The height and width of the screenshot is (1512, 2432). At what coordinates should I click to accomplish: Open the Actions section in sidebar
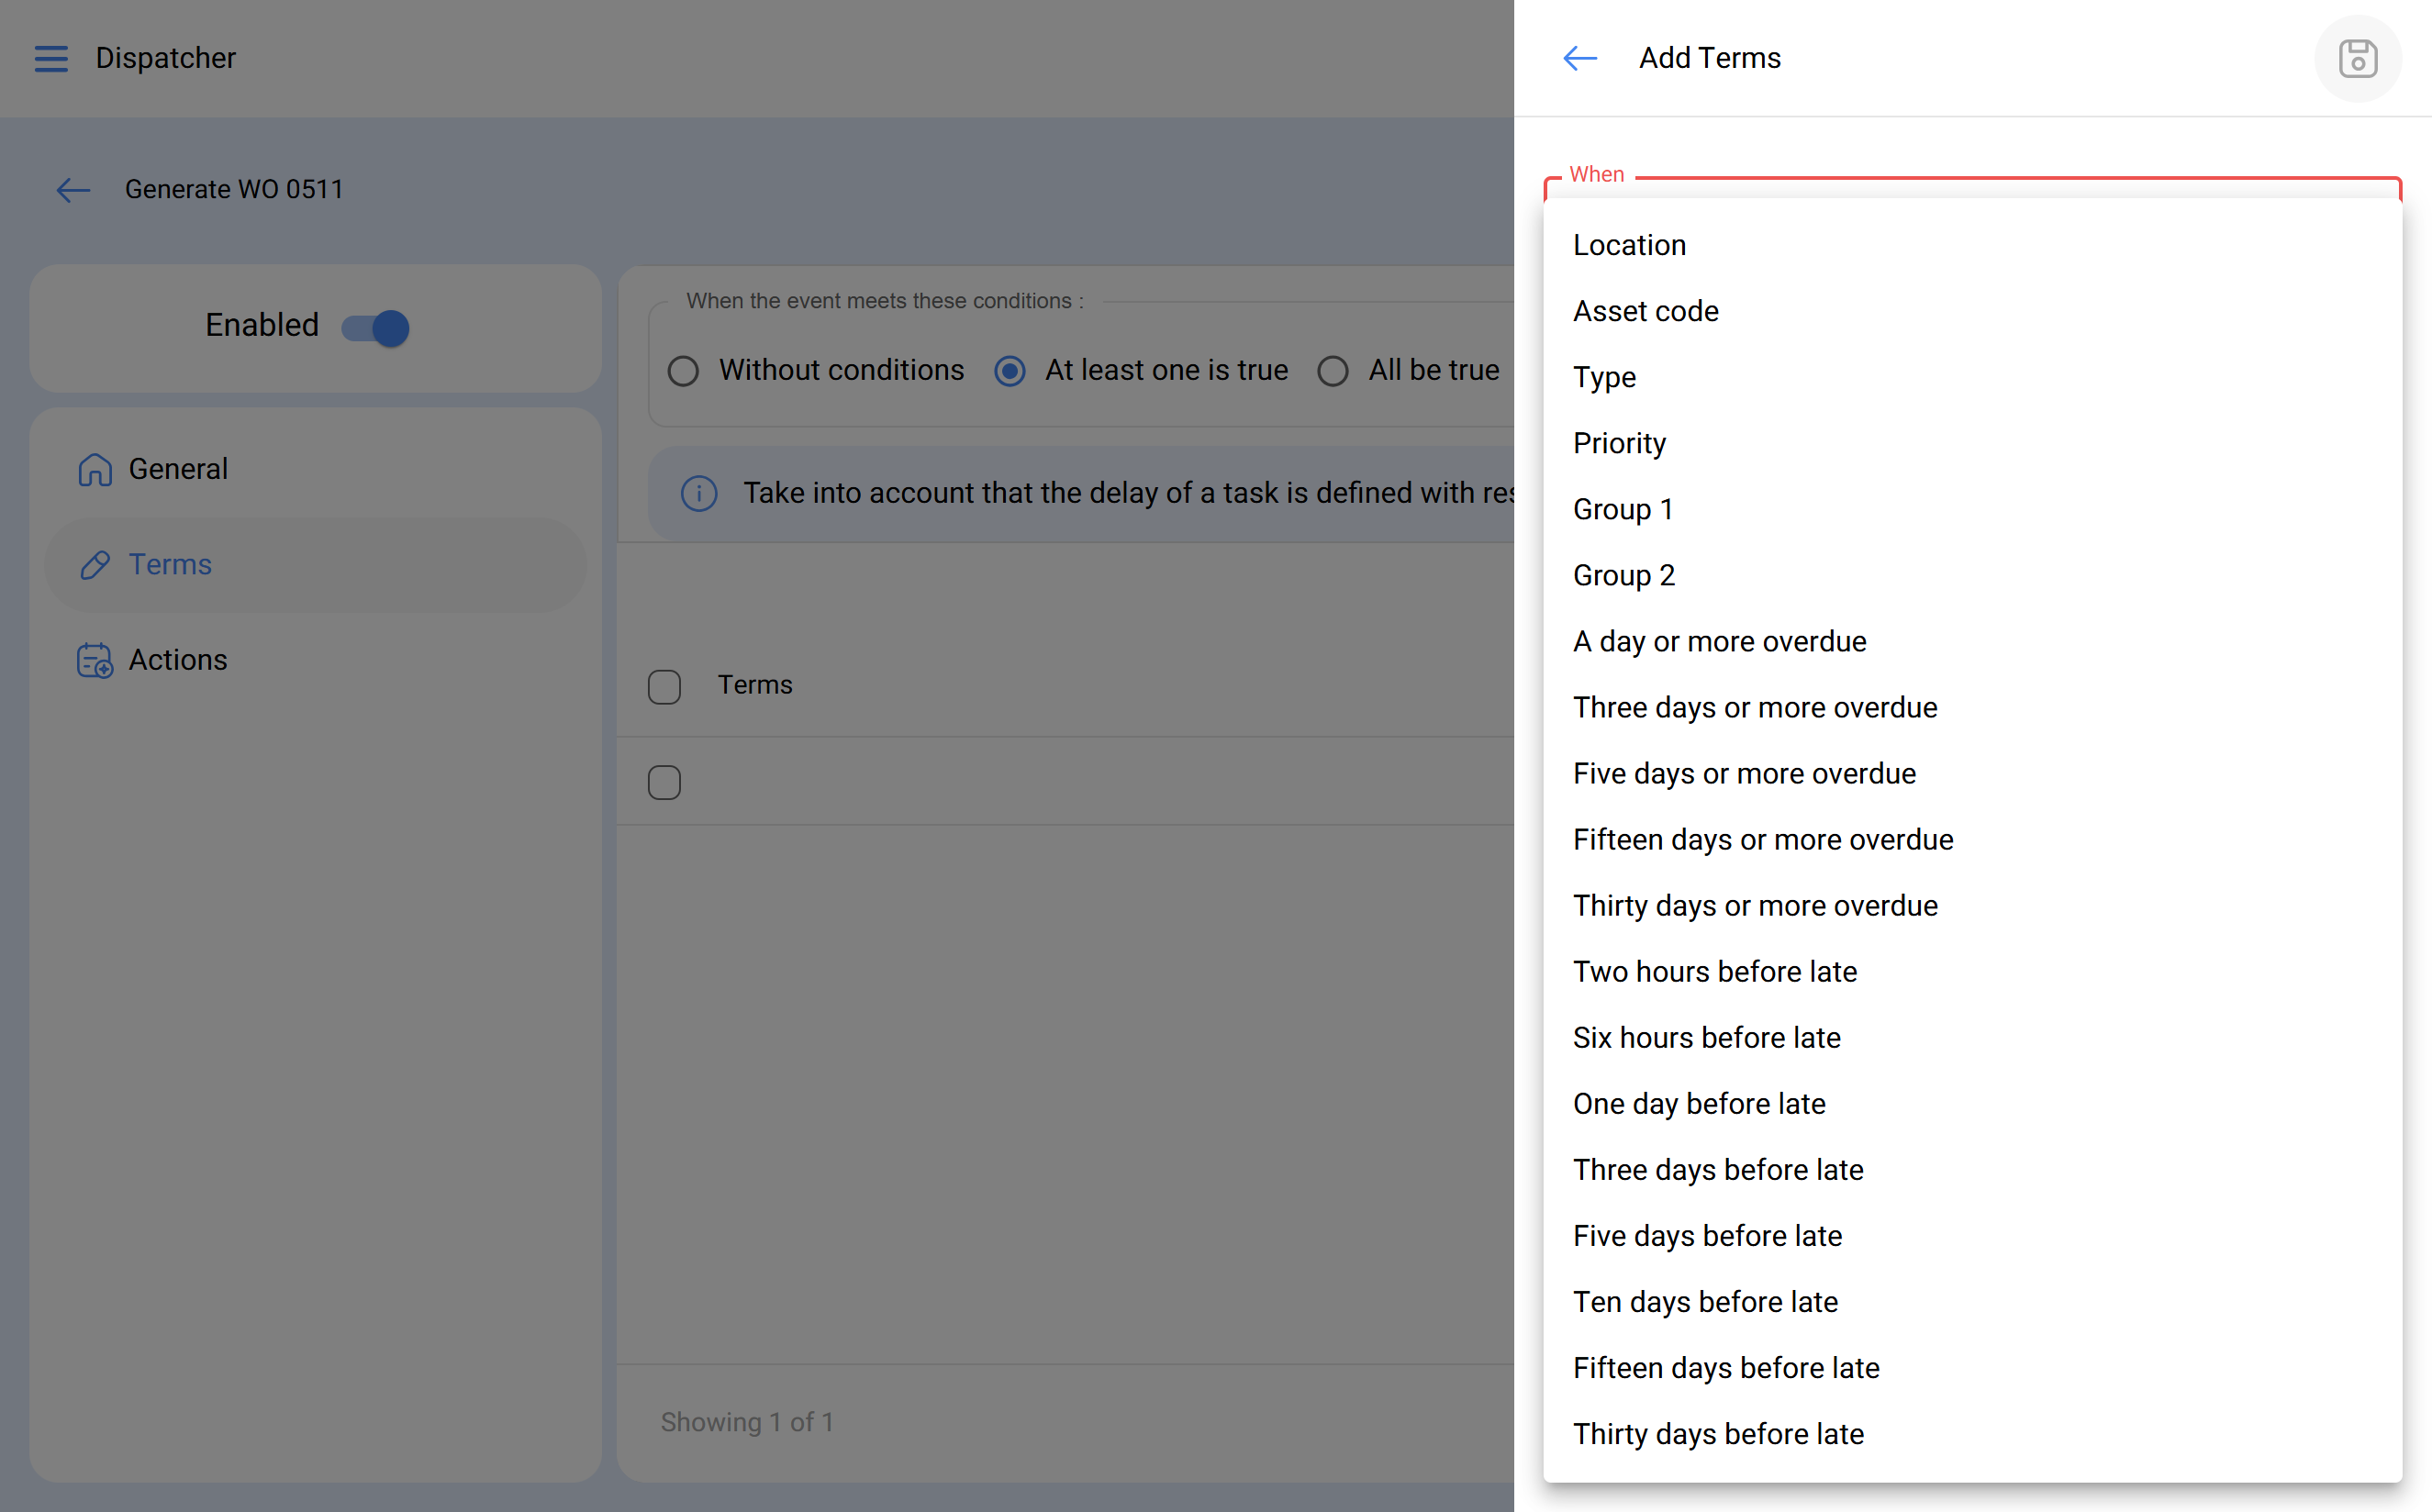pos(178,660)
